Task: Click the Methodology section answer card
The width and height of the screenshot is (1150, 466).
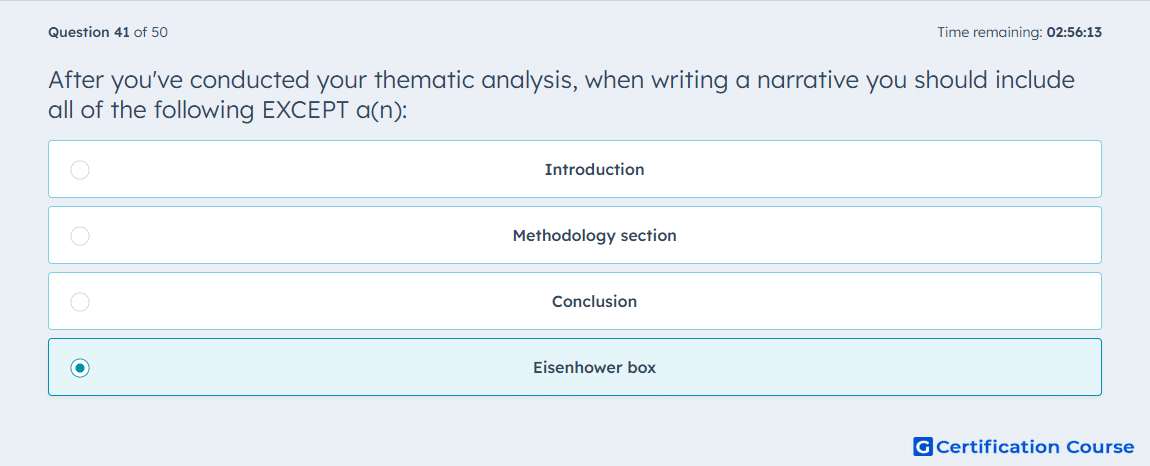Action: tap(575, 235)
